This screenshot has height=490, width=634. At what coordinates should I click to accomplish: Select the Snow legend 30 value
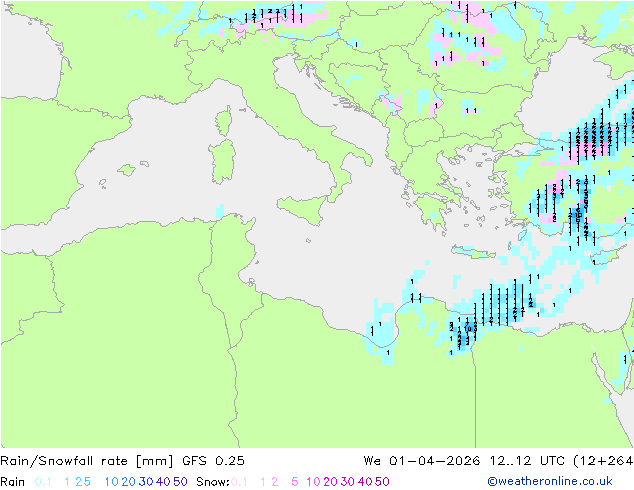pos(347,482)
